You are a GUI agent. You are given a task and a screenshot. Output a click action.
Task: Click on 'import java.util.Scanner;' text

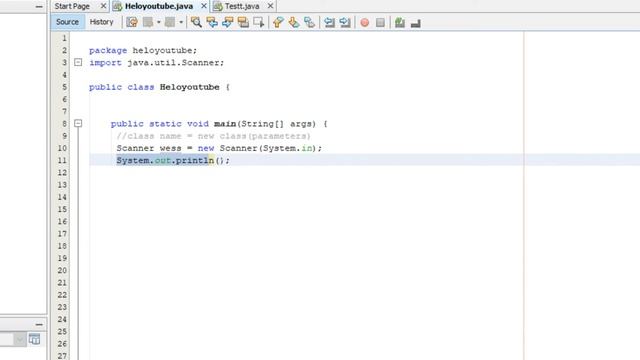point(157,62)
